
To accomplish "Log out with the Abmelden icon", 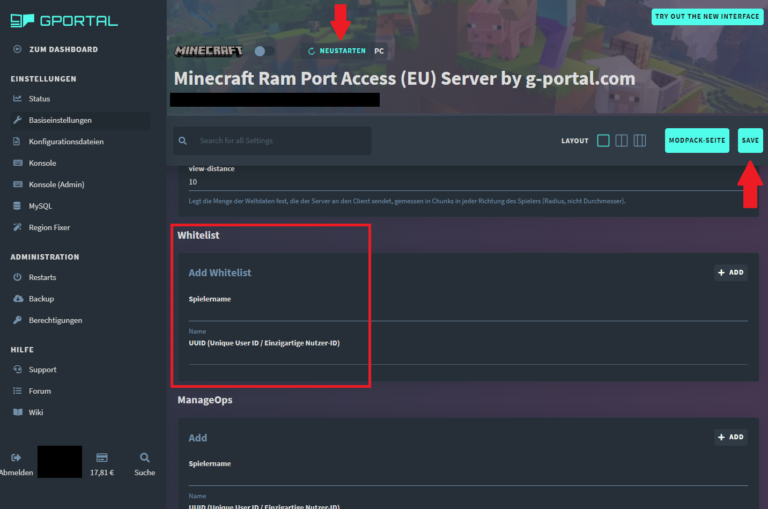I will [16, 458].
